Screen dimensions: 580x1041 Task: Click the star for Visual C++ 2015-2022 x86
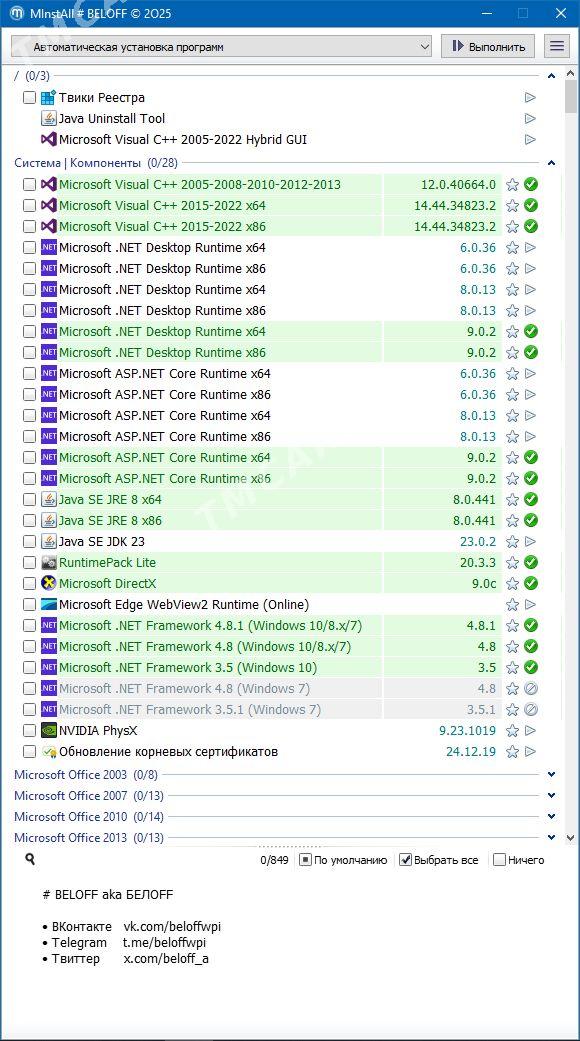pyautogui.click(x=512, y=226)
